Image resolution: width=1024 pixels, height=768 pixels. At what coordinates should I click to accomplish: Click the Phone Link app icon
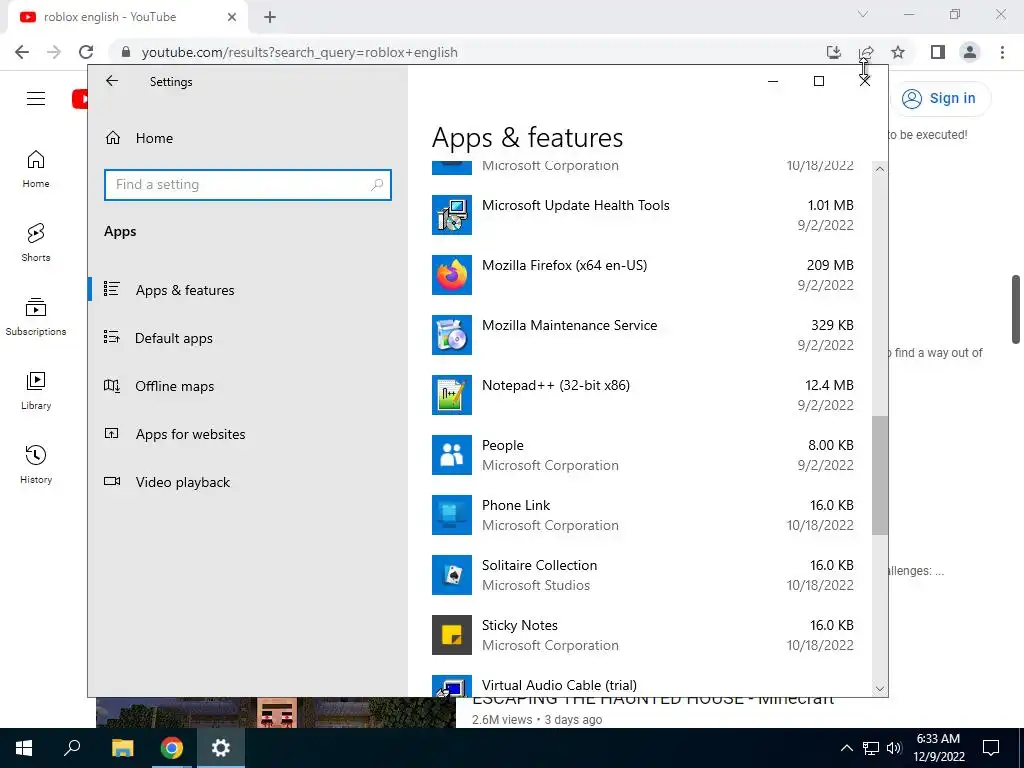pos(452,515)
